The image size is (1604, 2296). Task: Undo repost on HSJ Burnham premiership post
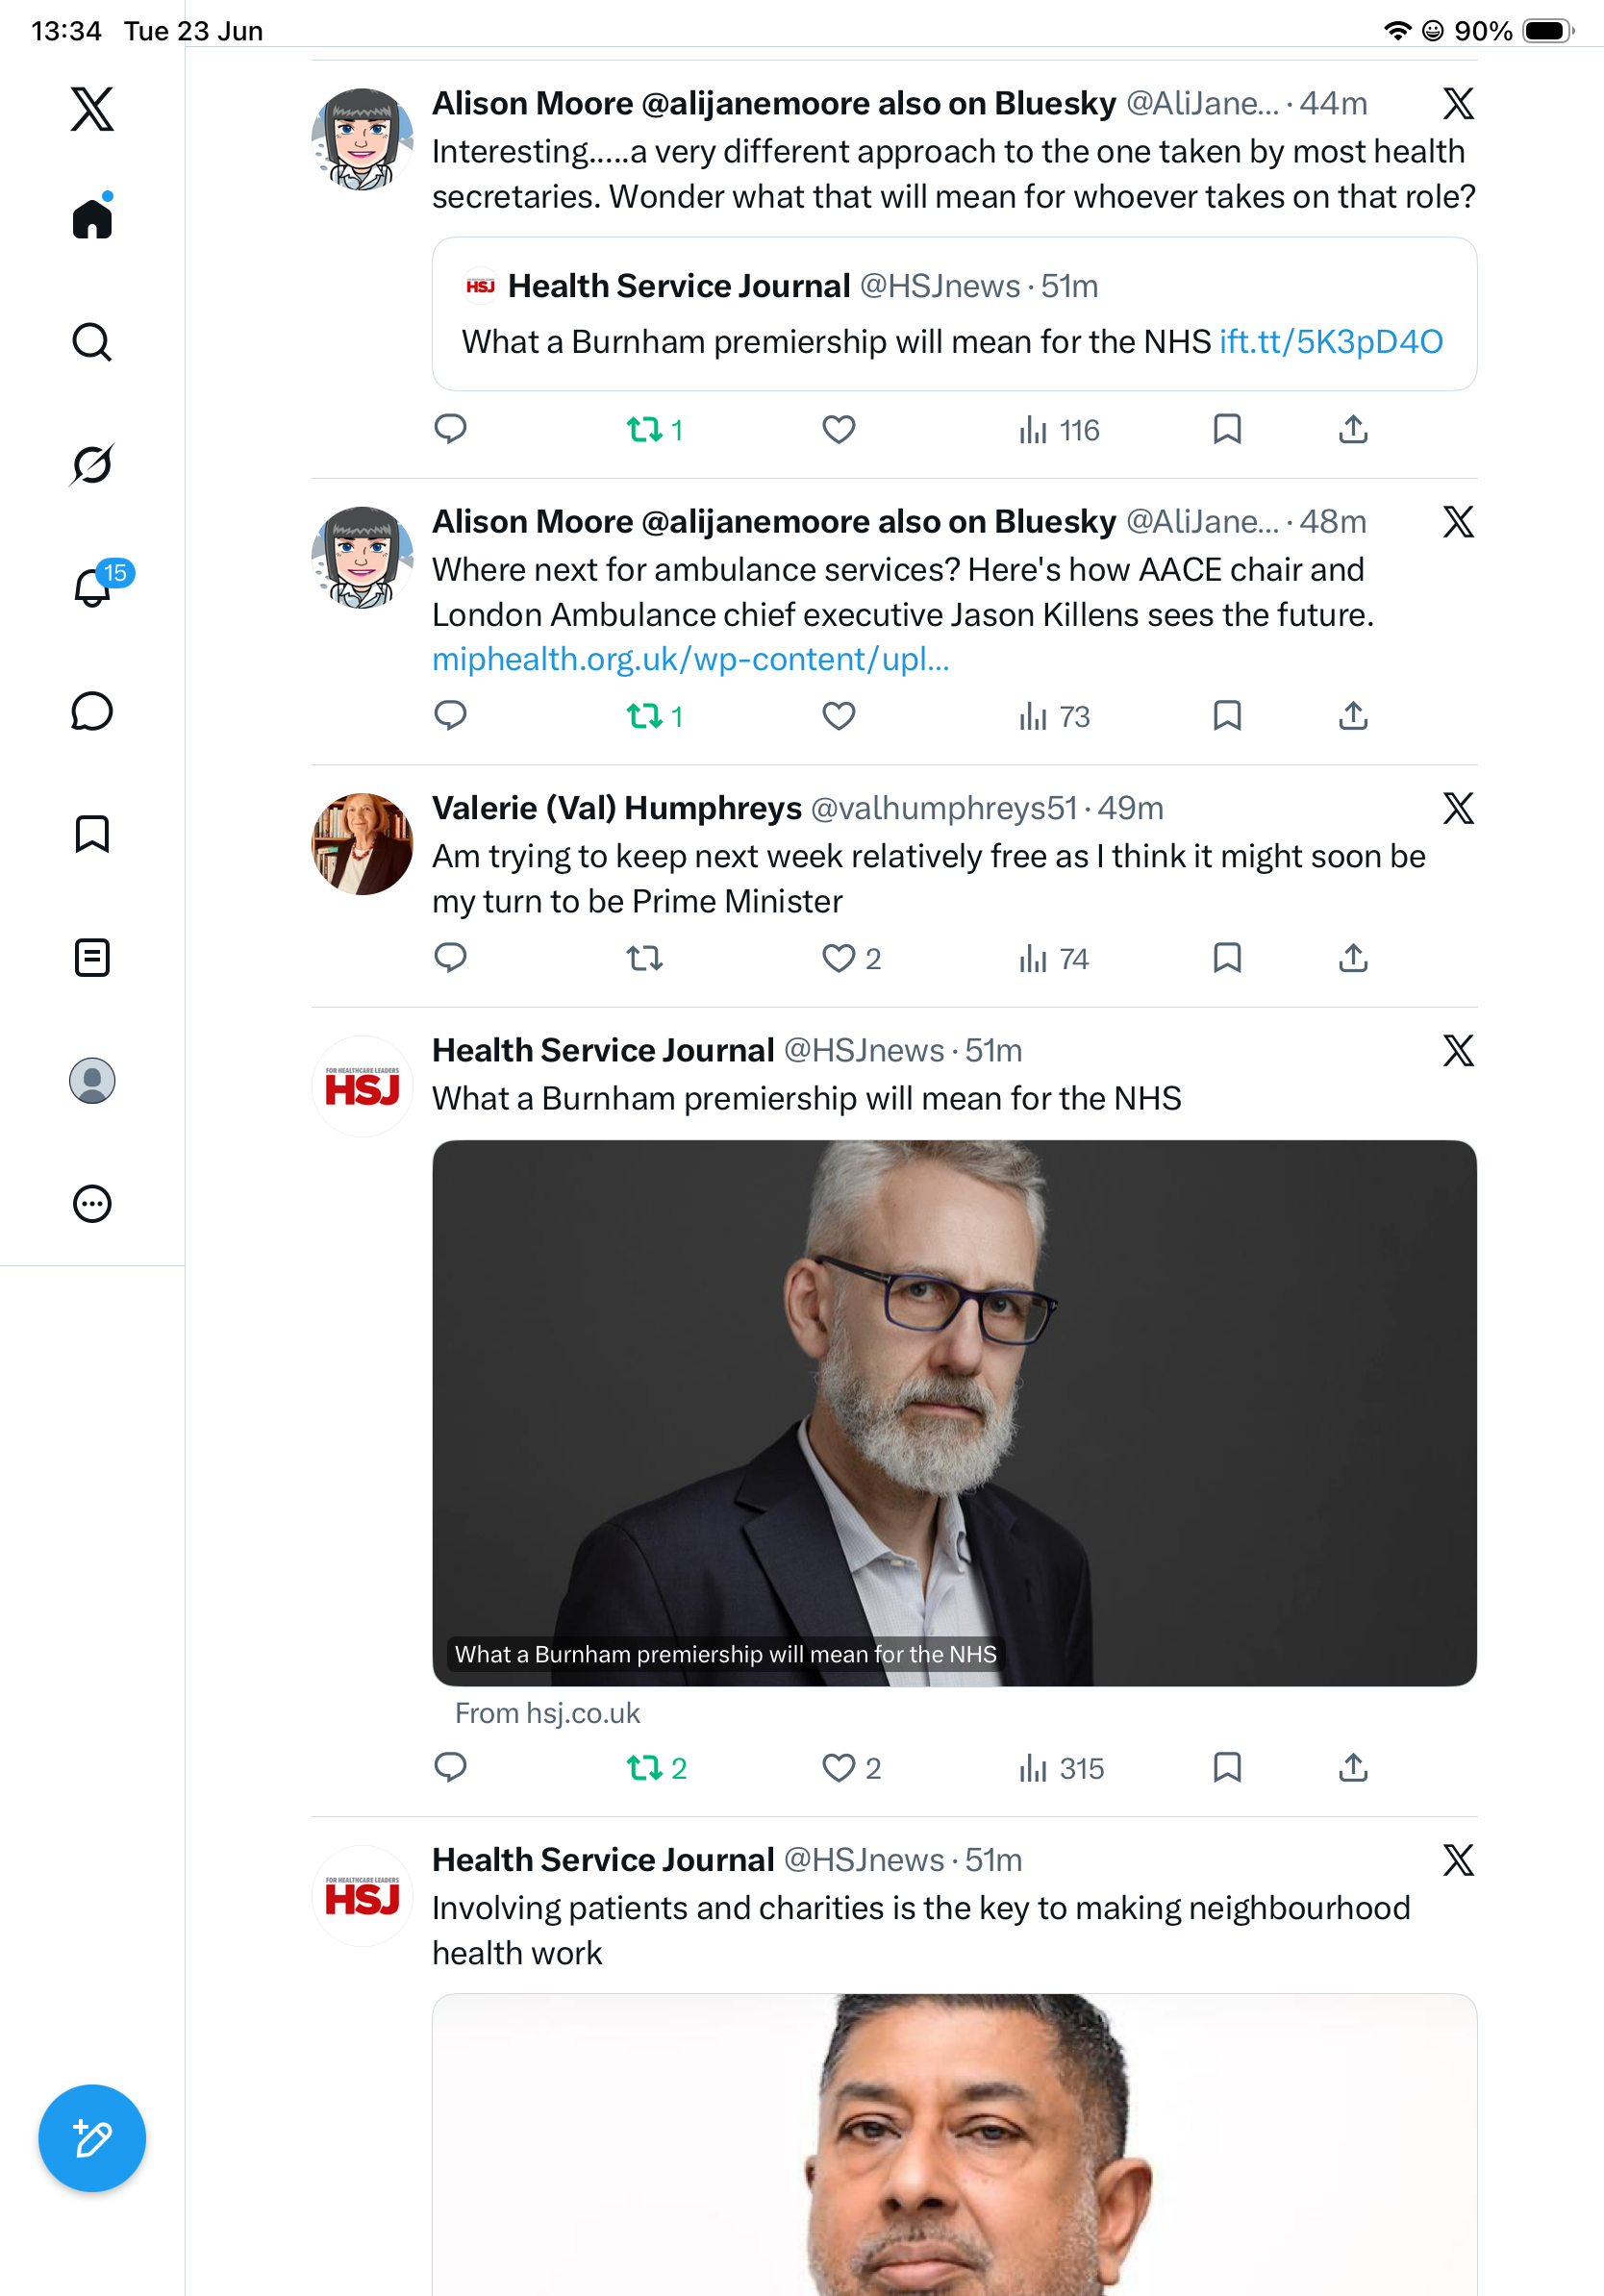[656, 1768]
